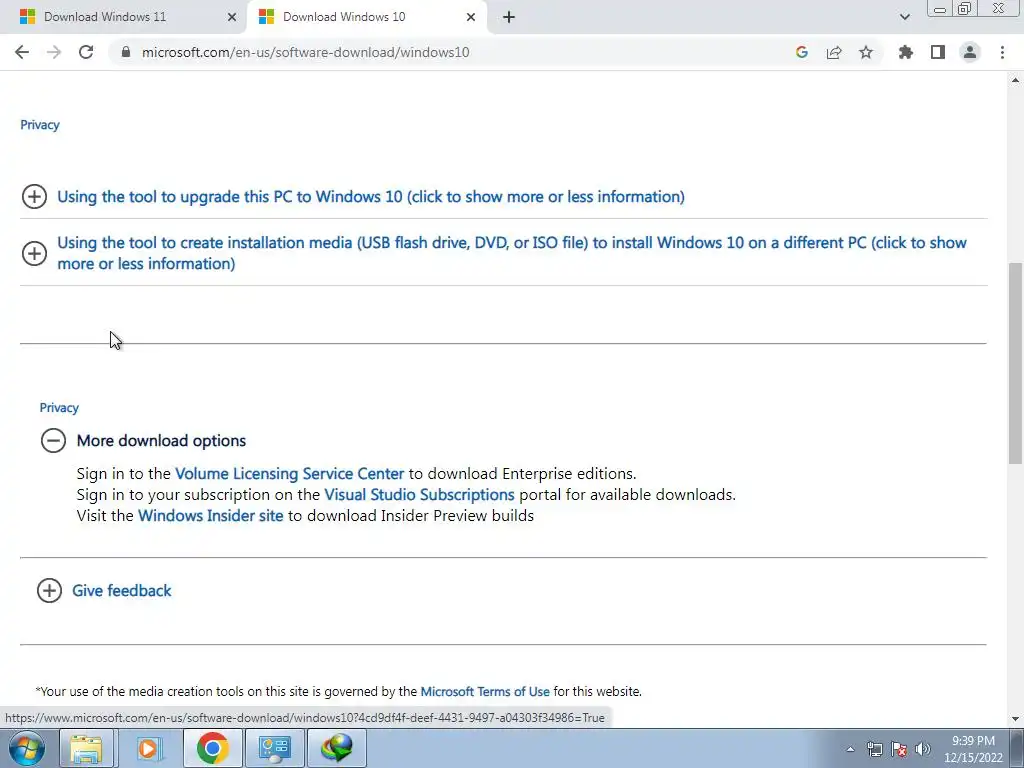
Task: Bookmark this page with the star
Action: pos(866,52)
